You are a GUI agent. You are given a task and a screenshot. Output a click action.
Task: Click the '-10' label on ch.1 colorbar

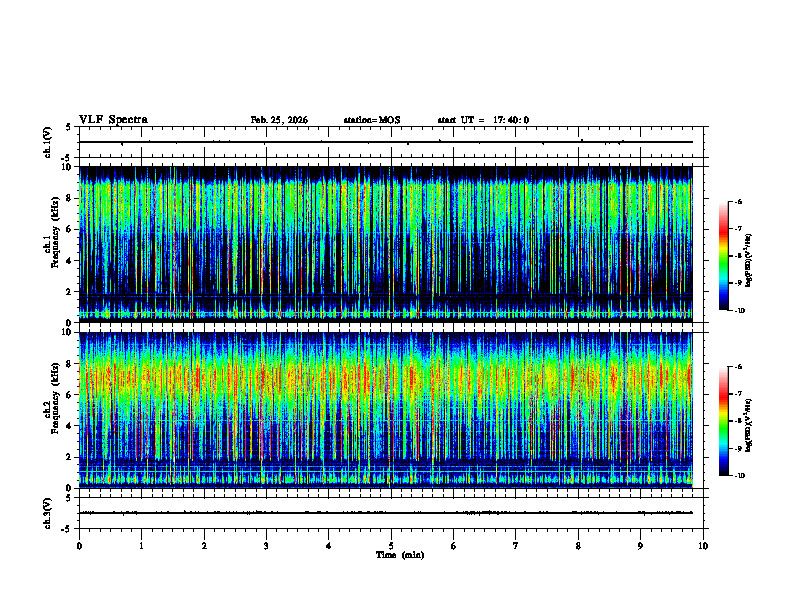739,311
